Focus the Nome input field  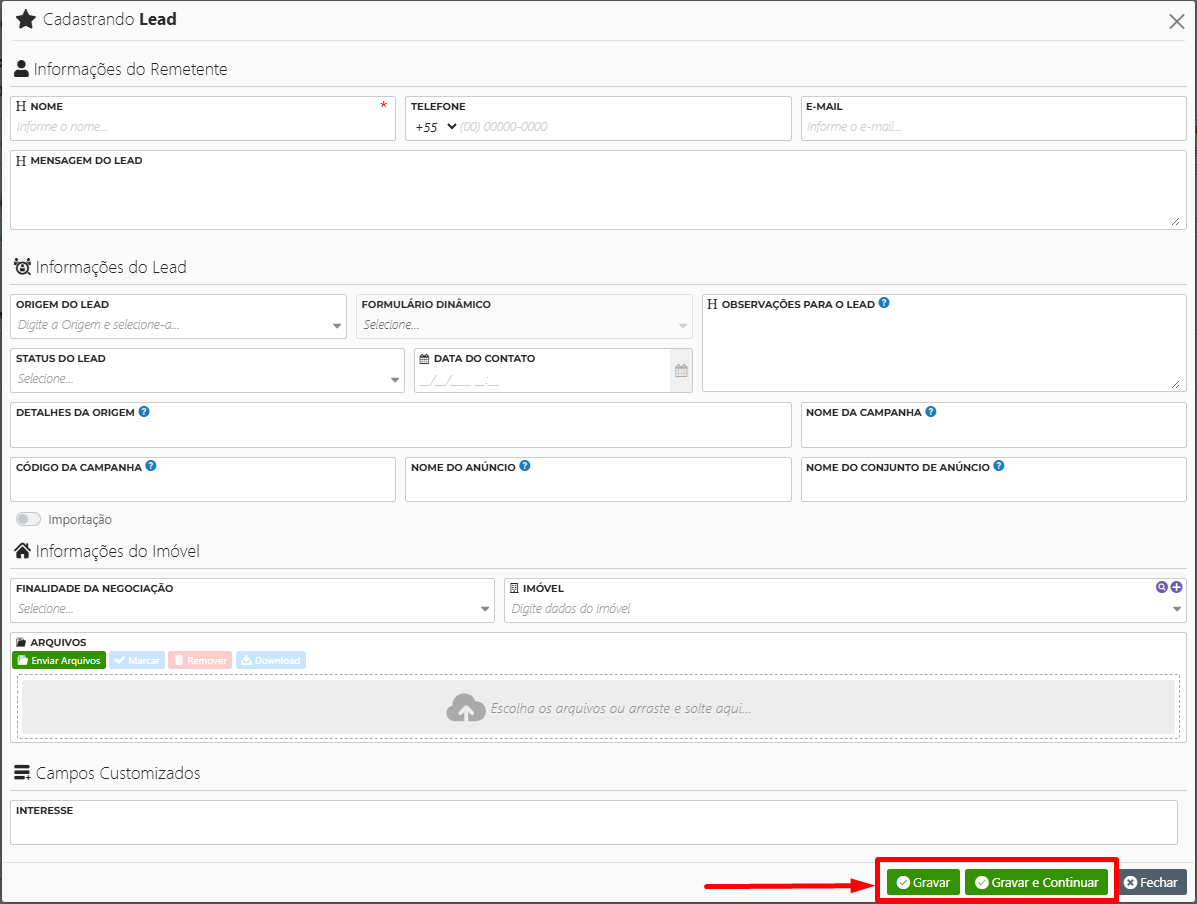[200, 127]
